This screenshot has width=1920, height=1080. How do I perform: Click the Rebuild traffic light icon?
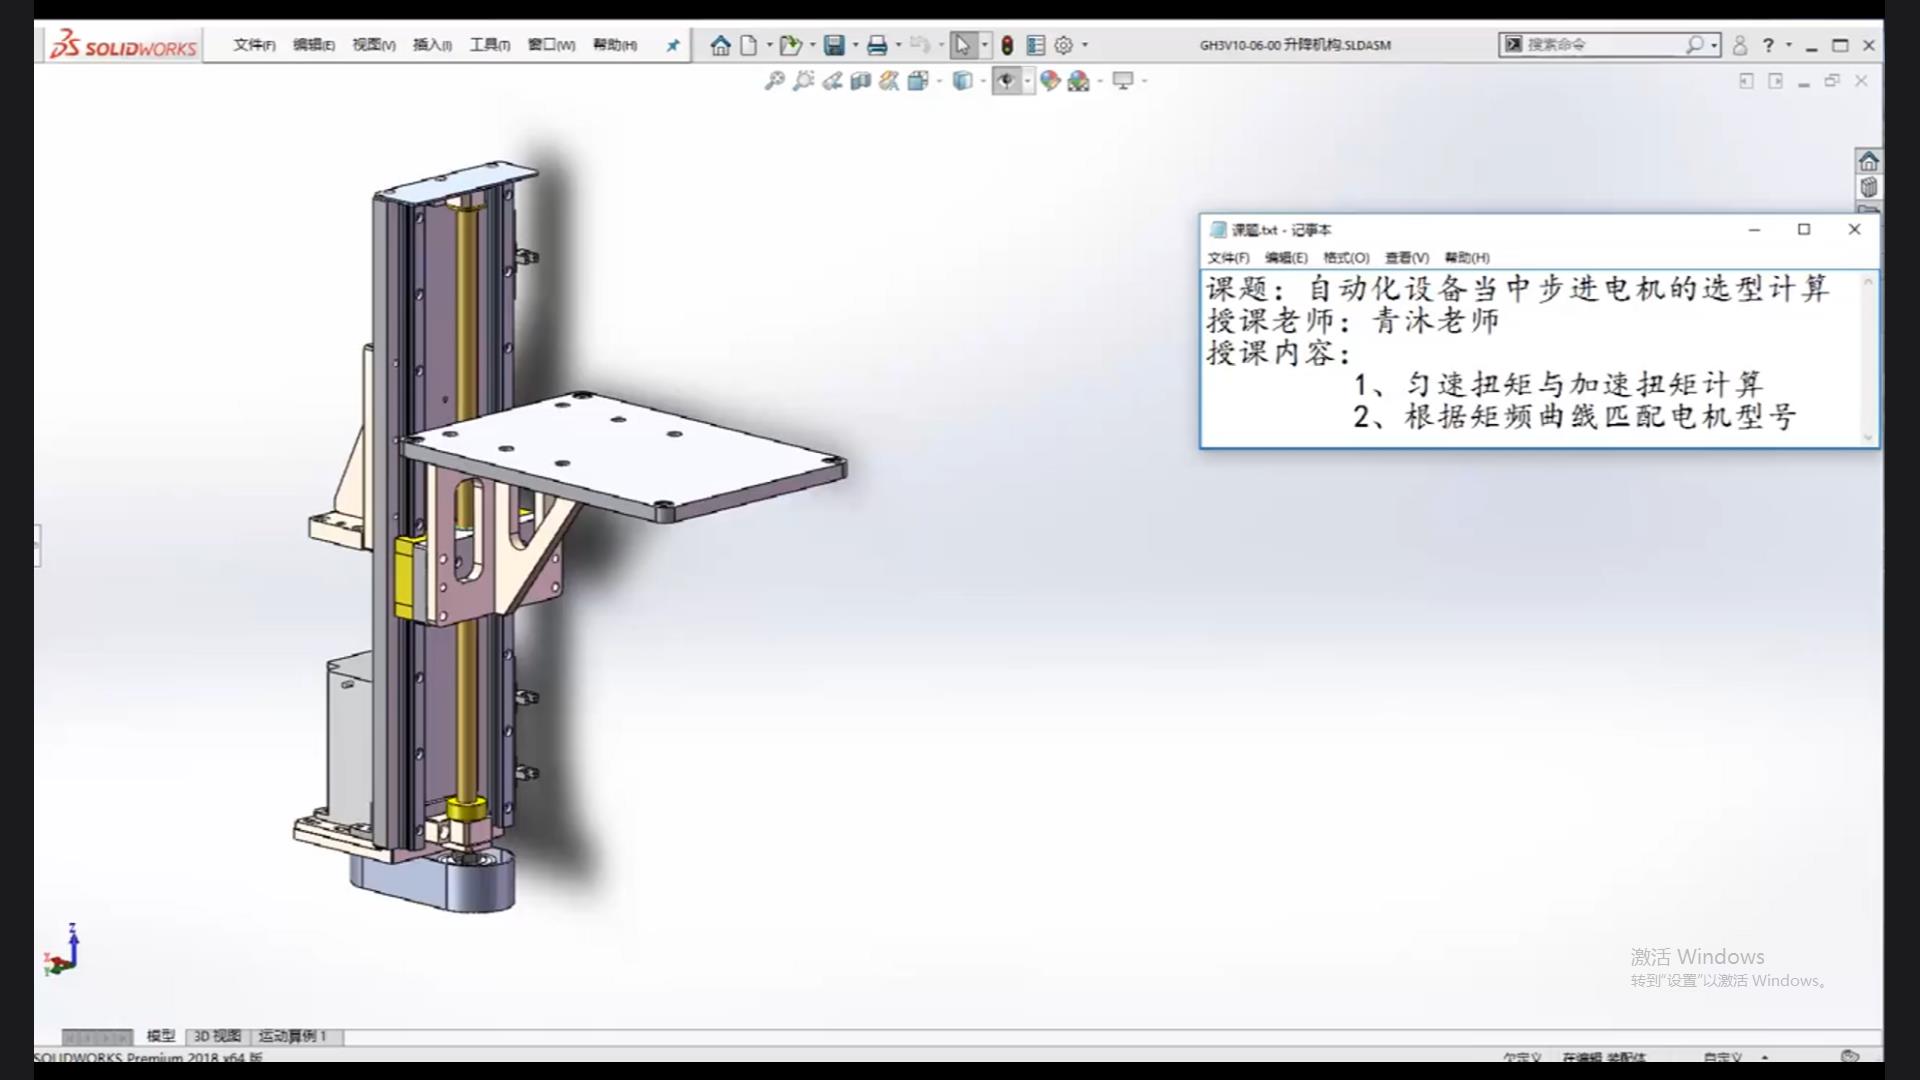1007,45
